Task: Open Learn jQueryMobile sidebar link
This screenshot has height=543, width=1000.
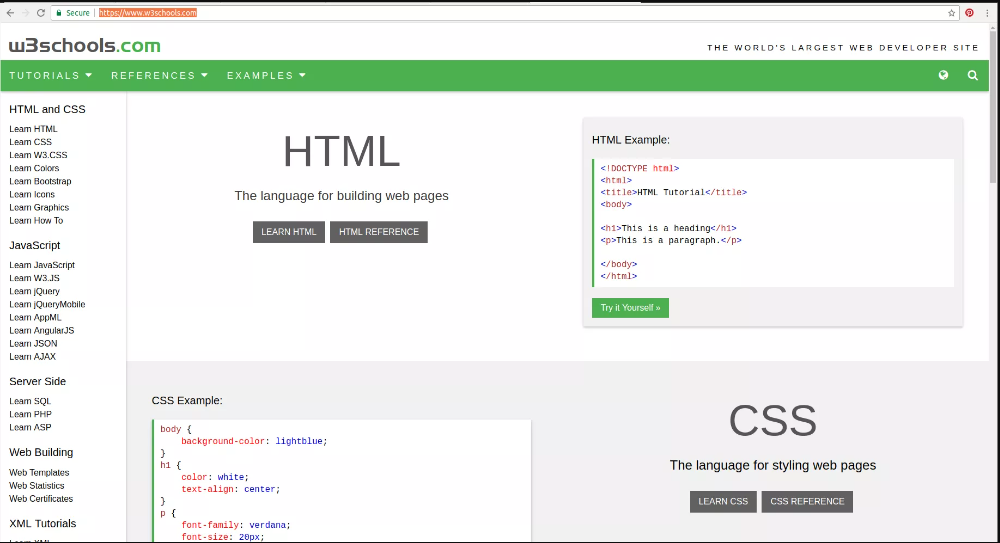Action: pos(47,304)
